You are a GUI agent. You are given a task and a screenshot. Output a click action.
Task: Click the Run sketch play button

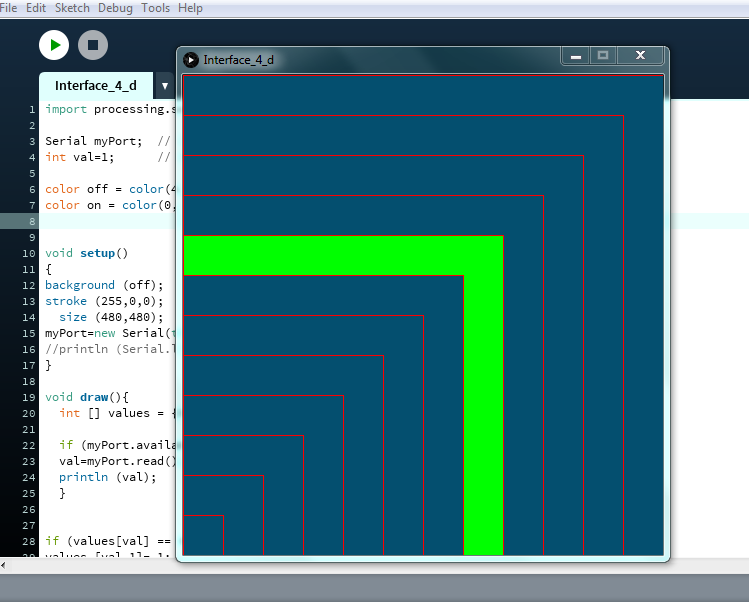click(x=54, y=45)
